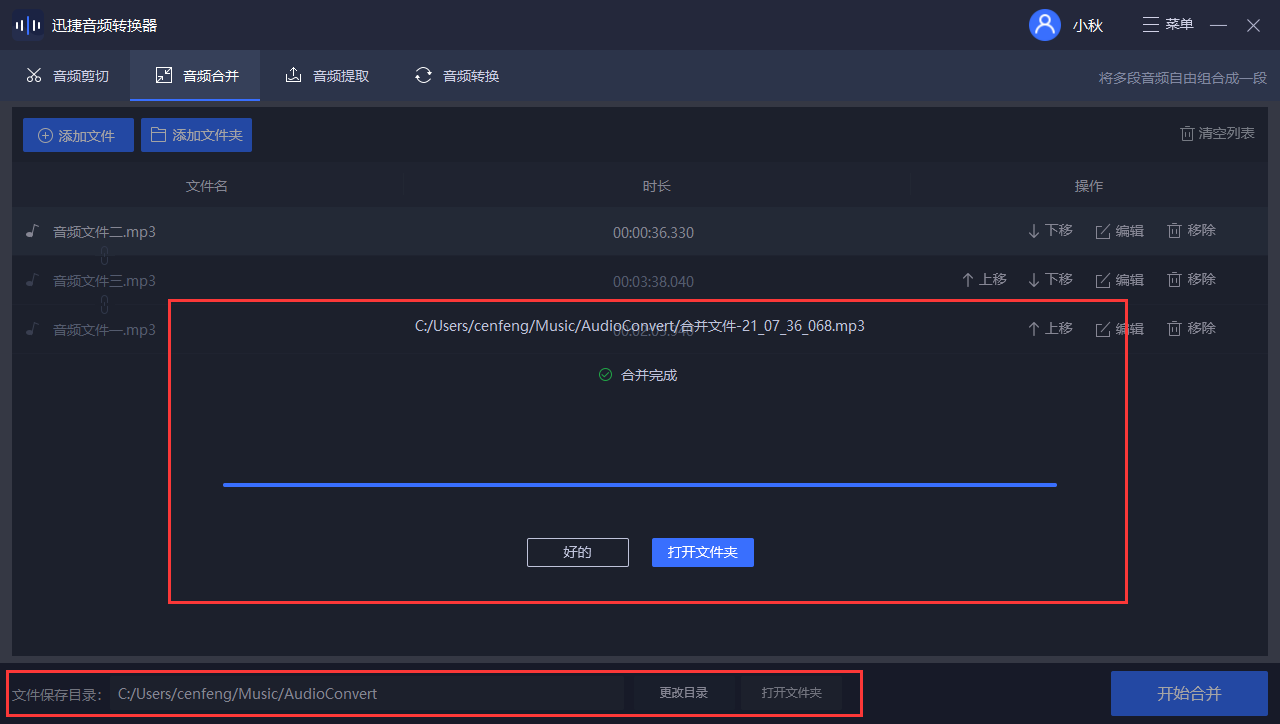This screenshot has height=724, width=1280.
Task: Open the 音频提取 tab
Action: tap(327, 76)
